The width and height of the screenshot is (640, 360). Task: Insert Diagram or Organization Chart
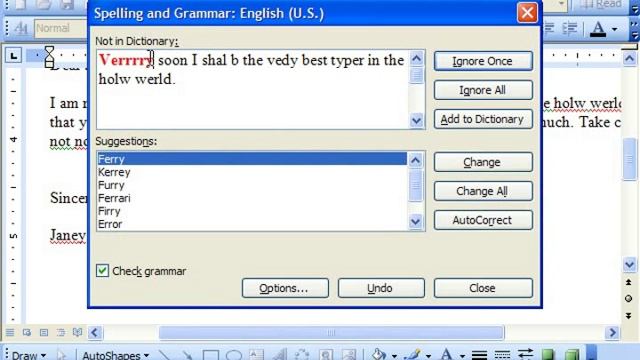[x=302, y=354]
